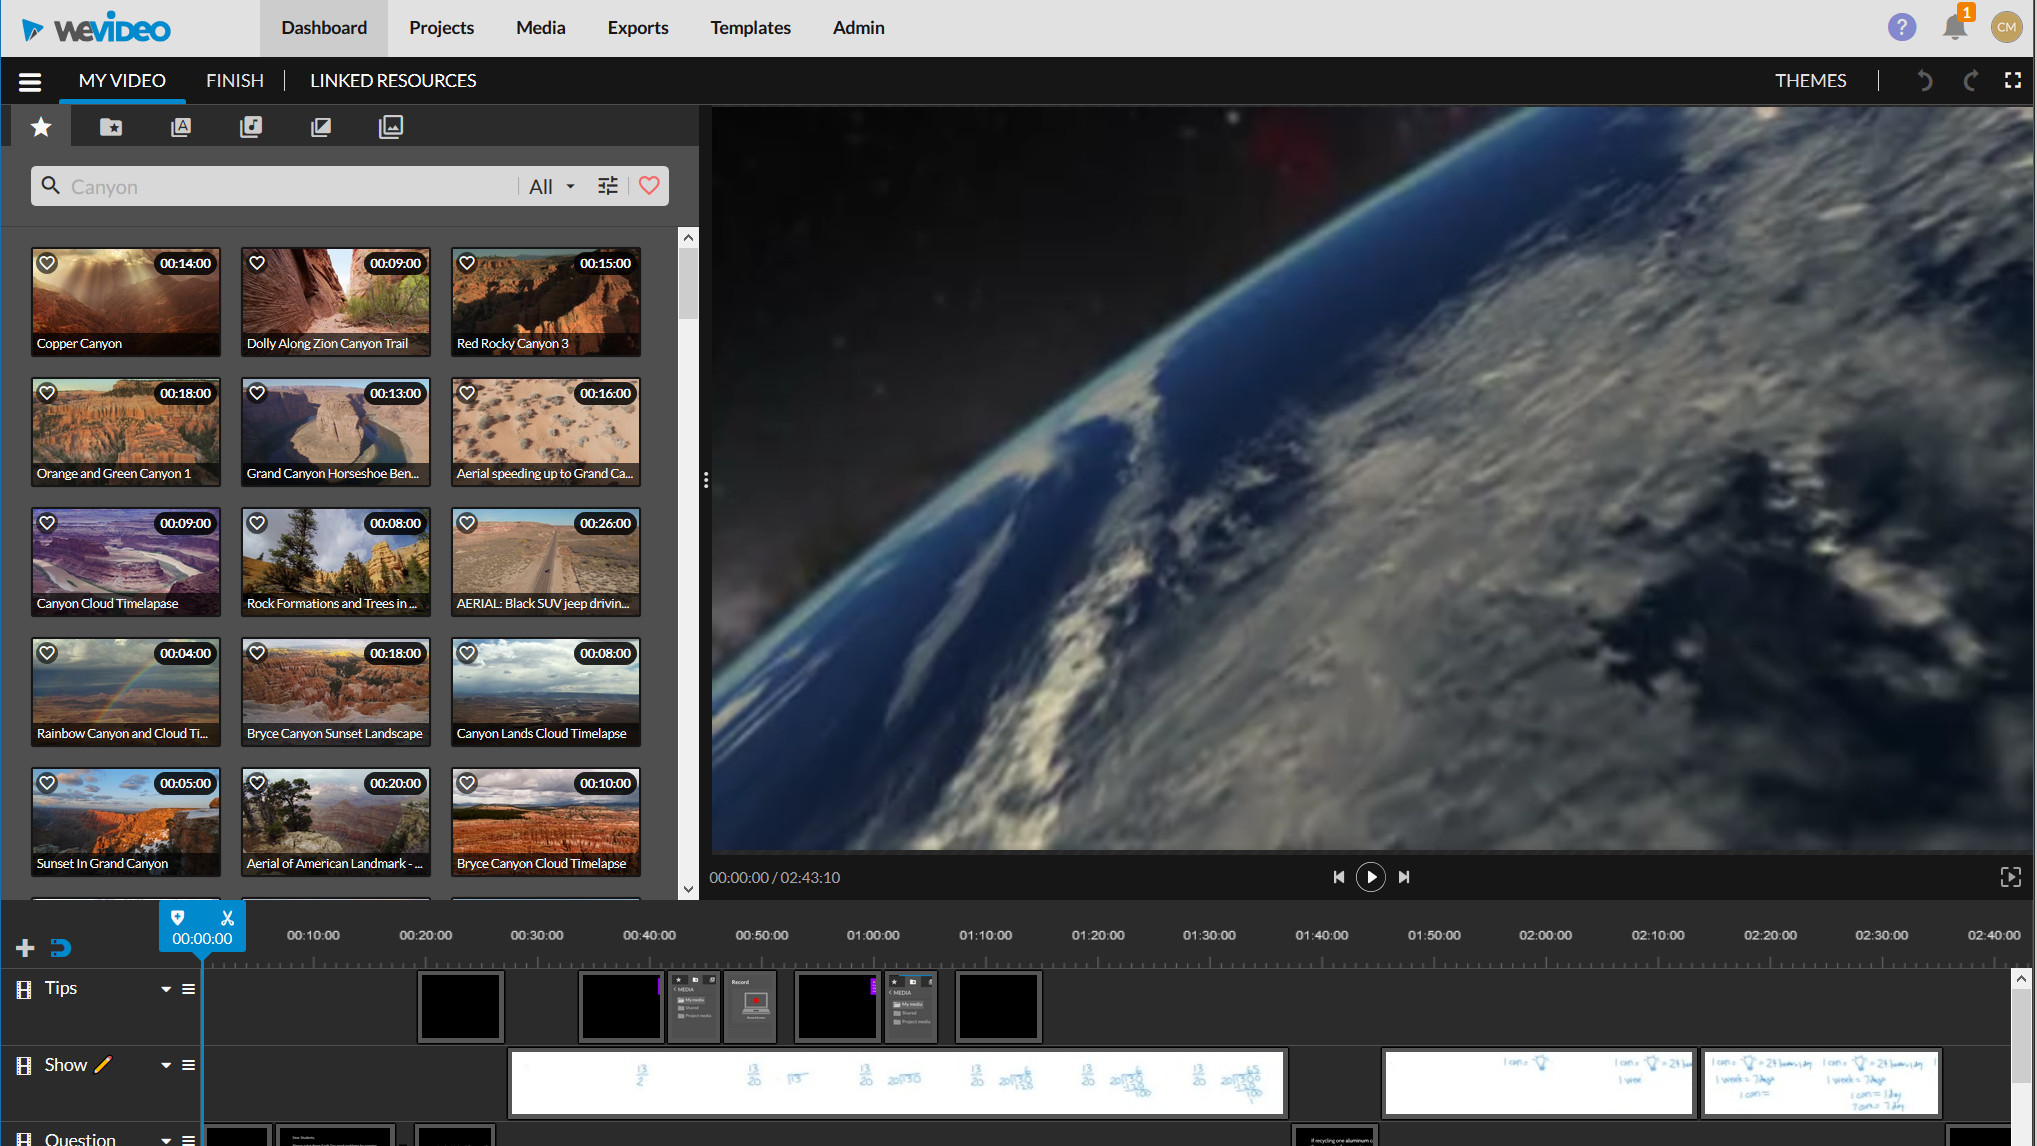The height and width of the screenshot is (1146, 2037).
Task: Expand the Tips track chevron
Action: (166, 989)
